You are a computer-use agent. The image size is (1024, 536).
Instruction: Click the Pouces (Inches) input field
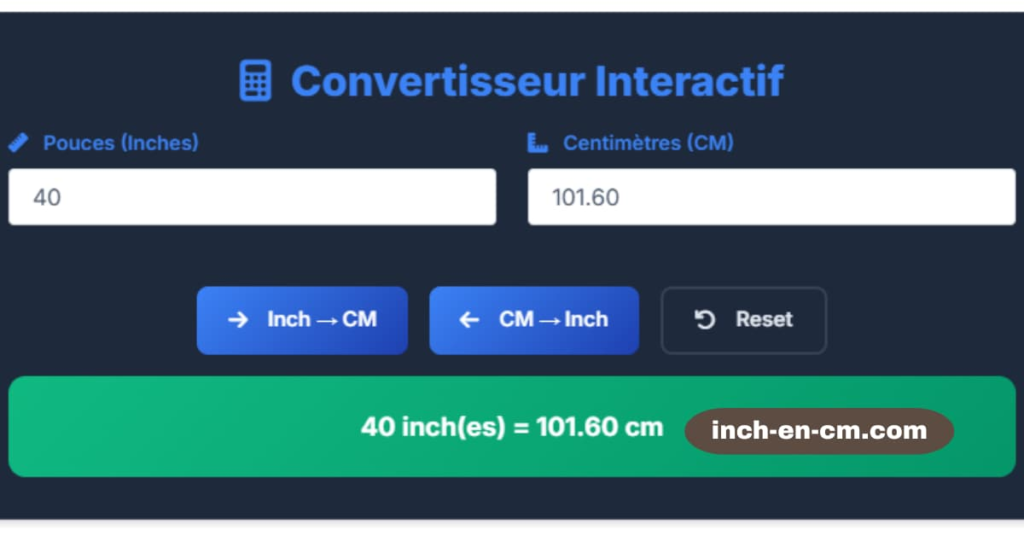252,197
